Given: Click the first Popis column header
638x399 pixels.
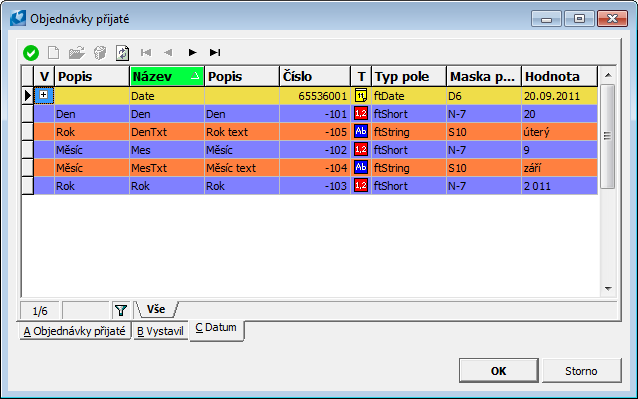Looking at the screenshot, I should [x=92, y=76].
